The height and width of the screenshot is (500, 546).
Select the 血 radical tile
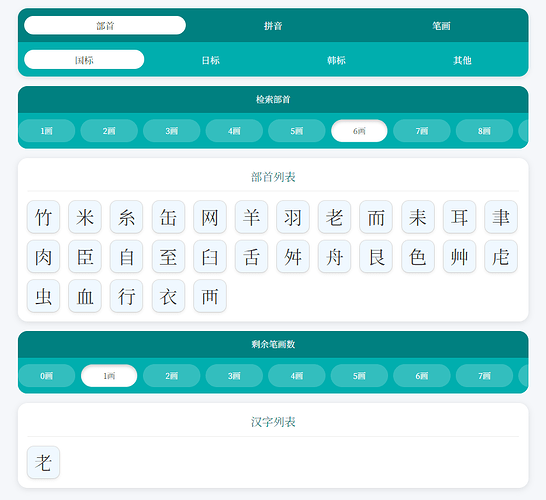[x=85, y=296]
